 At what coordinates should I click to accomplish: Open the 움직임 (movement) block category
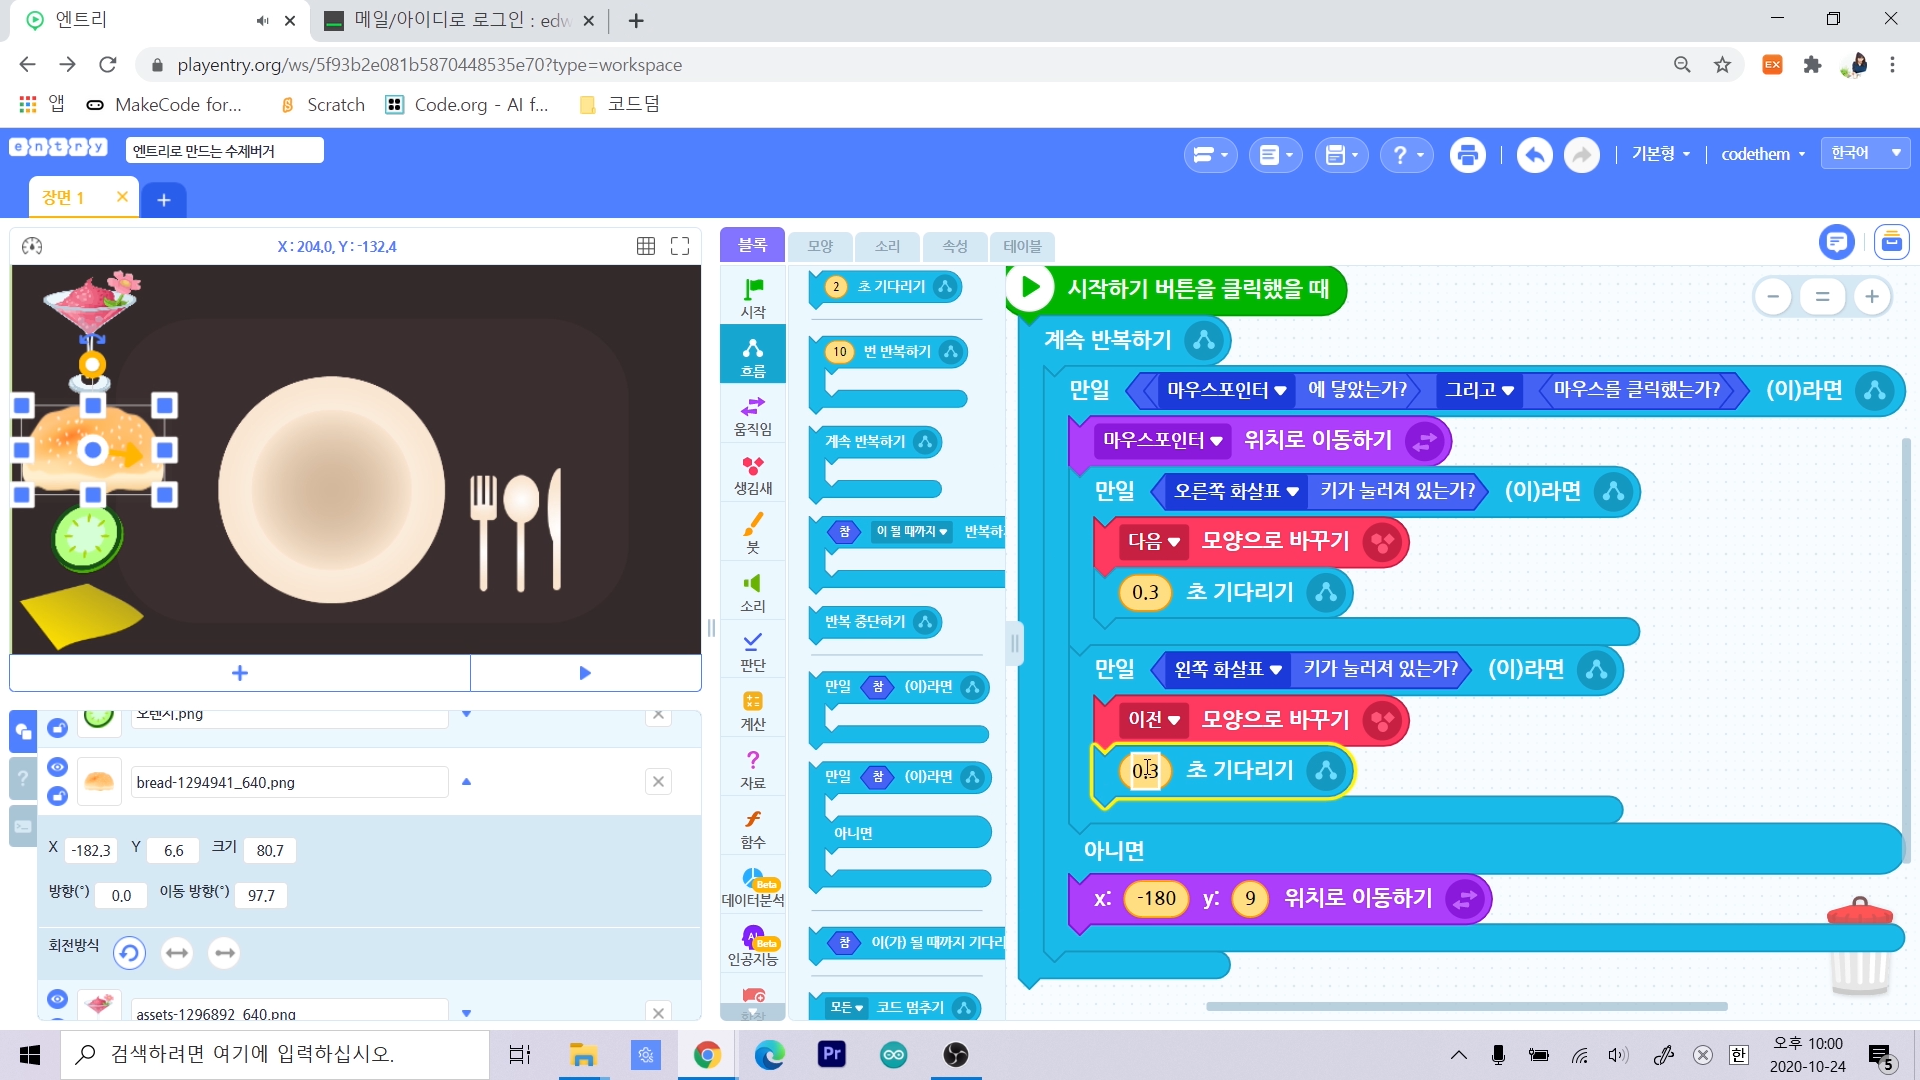click(x=752, y=415)
